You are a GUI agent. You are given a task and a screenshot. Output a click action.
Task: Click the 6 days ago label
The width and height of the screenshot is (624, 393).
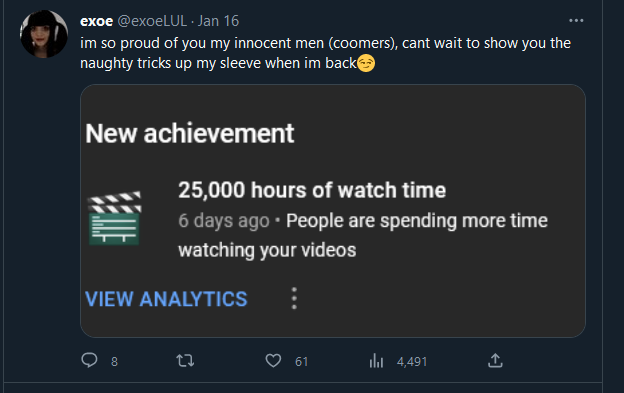(224, 221)
